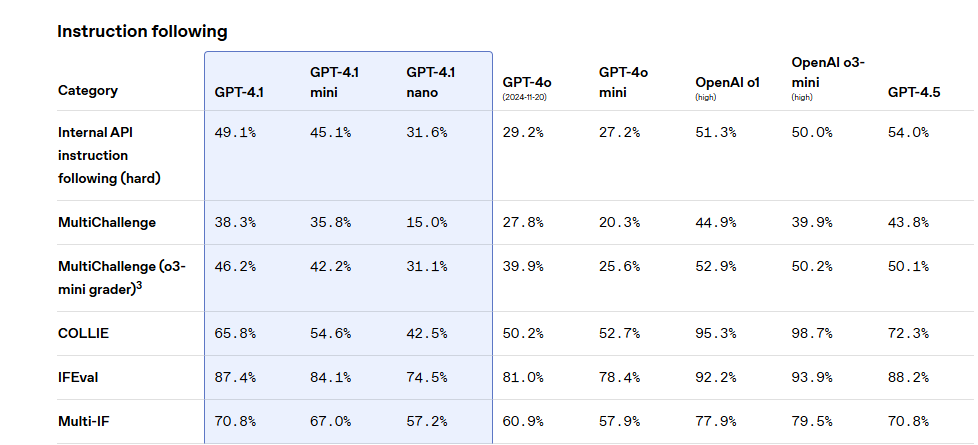978x445 pixels.
Task: Click the GPT-4.1 column header
Action: tap(240, 92)
